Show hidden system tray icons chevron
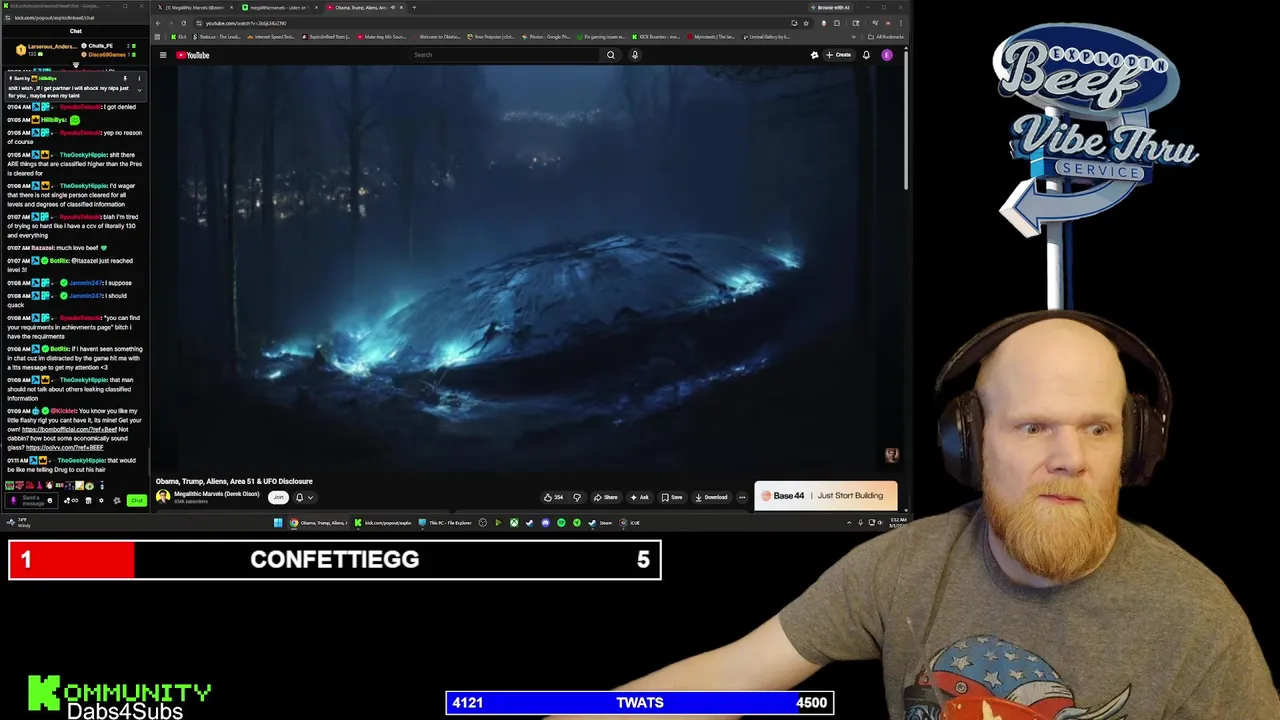The image size is (1280, 720). pyautogui.click(x=849, y=522)
